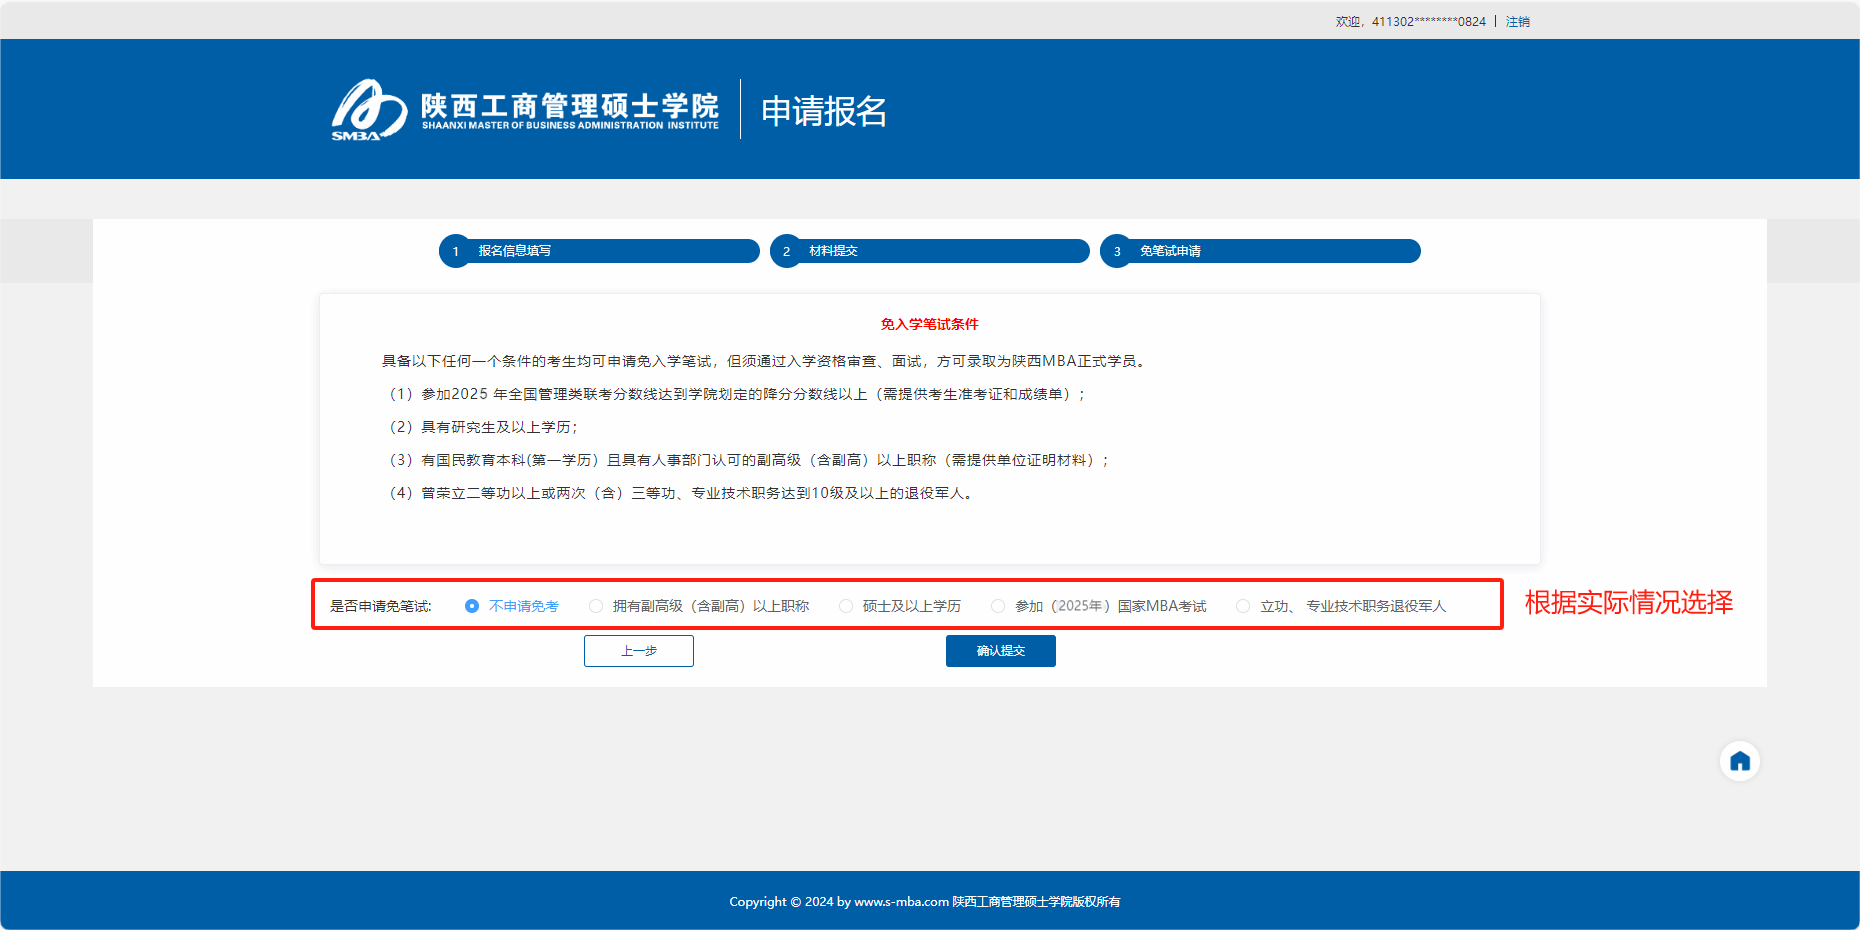Select the 免笔试申请 step label
Image resolution: width=1860 pixels, height=930 pixels.
point(1170,251)
